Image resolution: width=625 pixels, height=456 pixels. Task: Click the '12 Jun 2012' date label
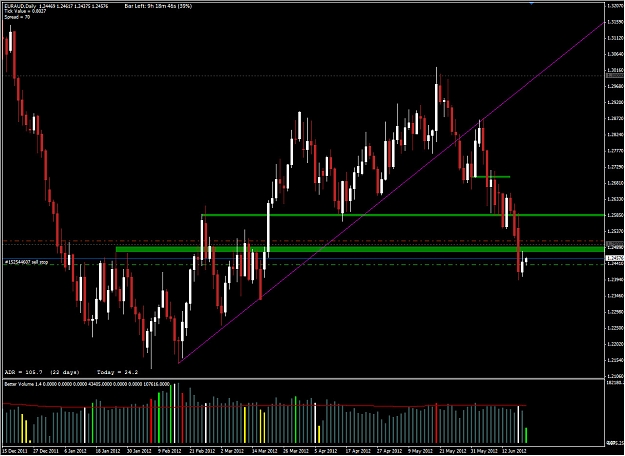[513, 450]
